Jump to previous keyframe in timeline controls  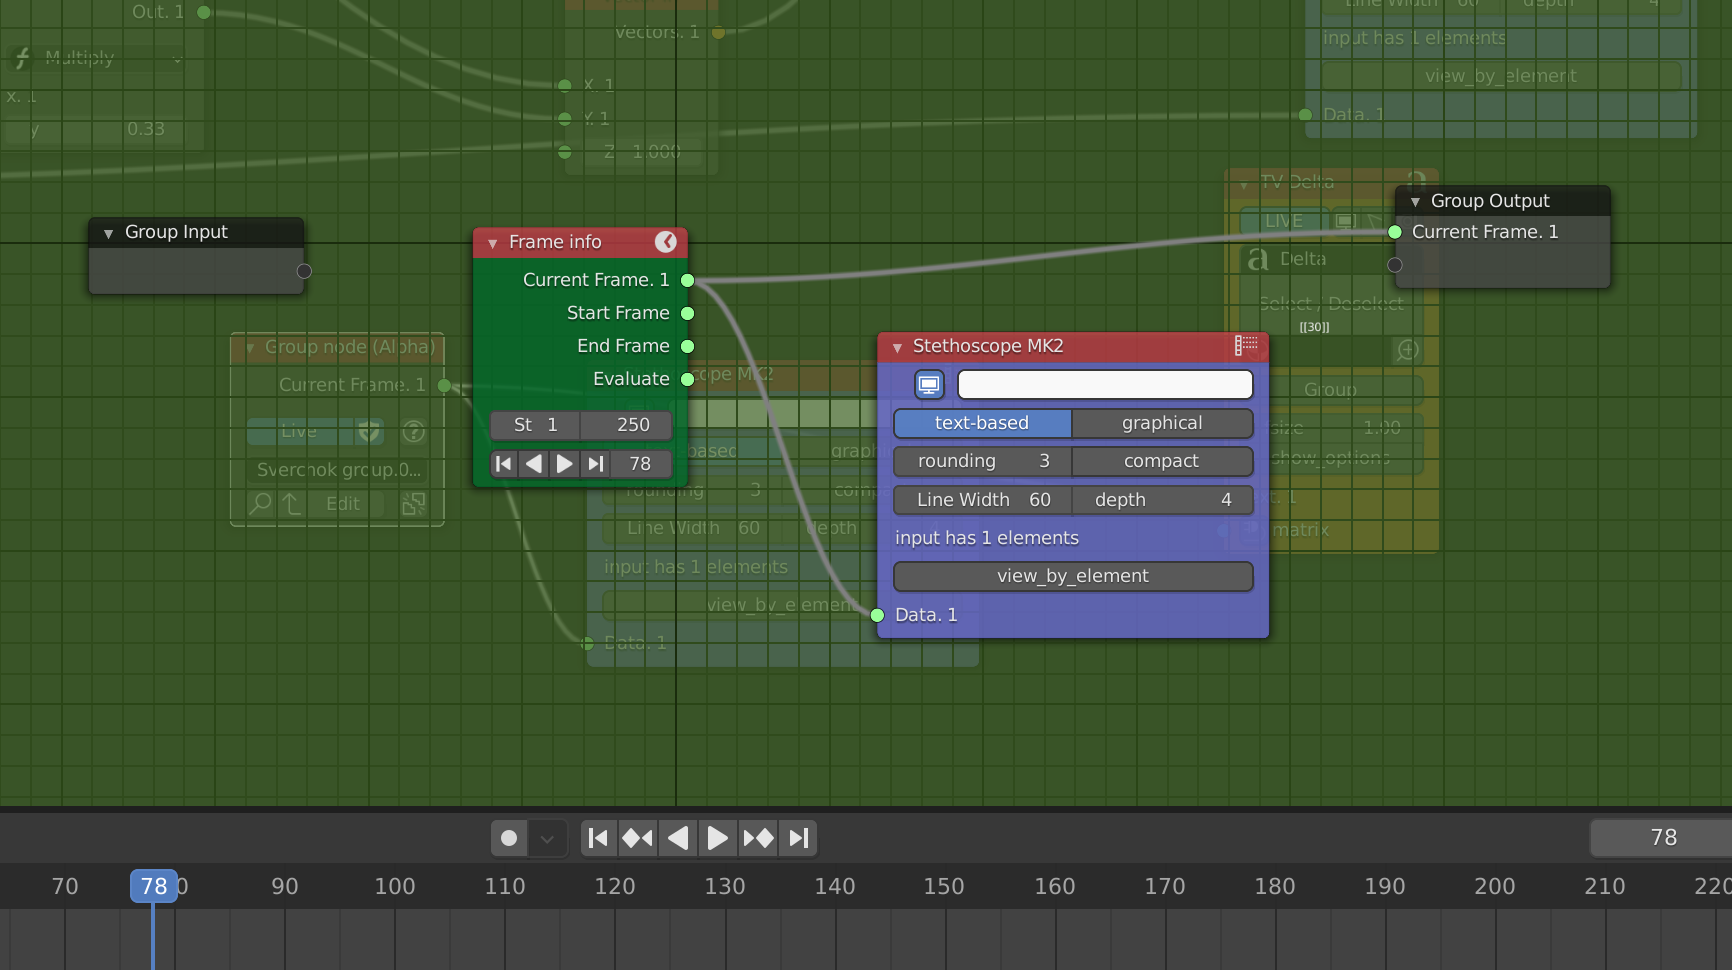[x=637, y=838]
